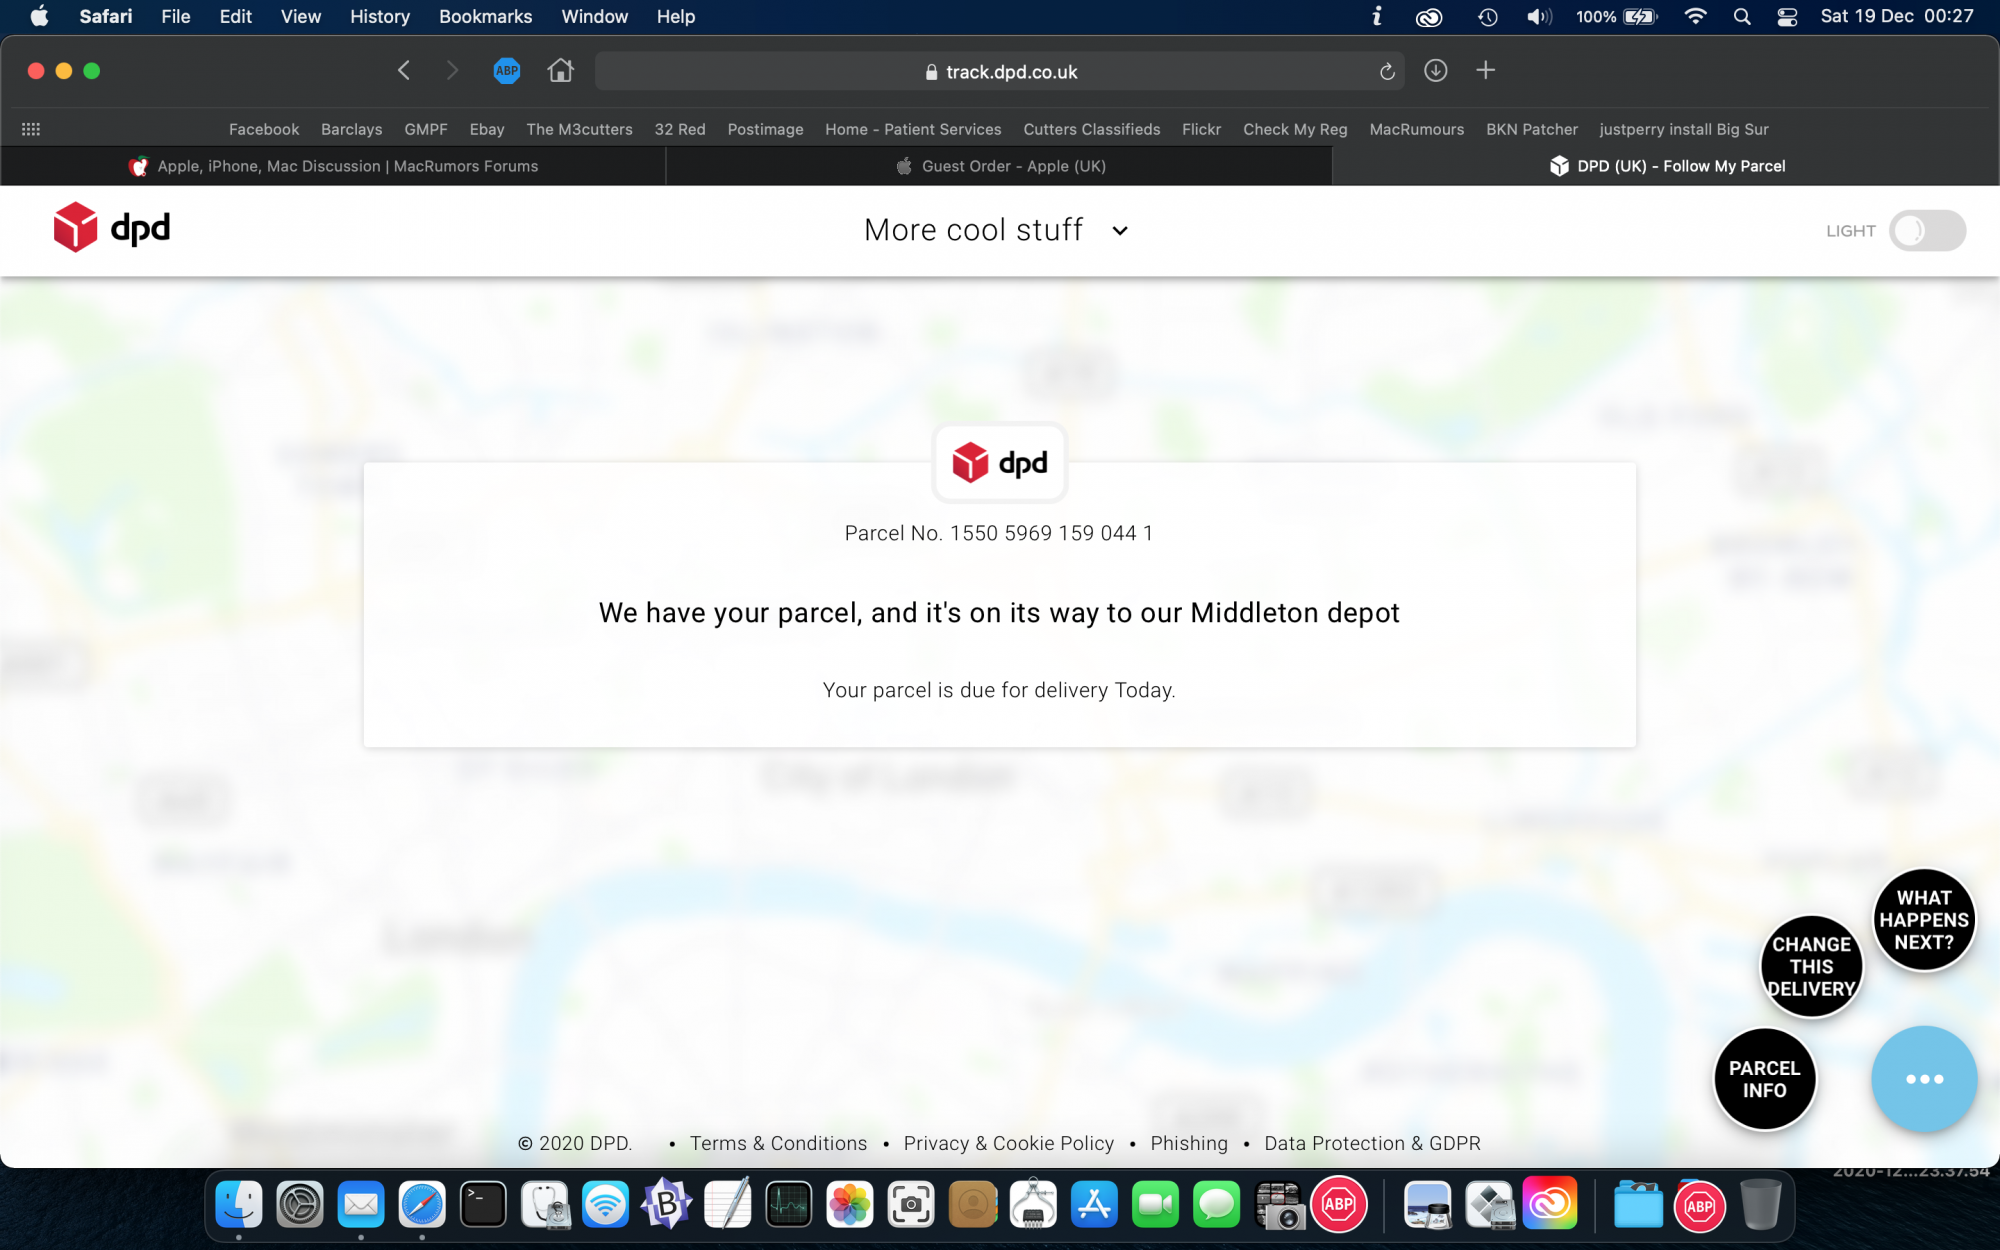This screenshot has height=1250, width=2000.
Task: Click the dpd logo in header
Action: click(x=112, y=229)
